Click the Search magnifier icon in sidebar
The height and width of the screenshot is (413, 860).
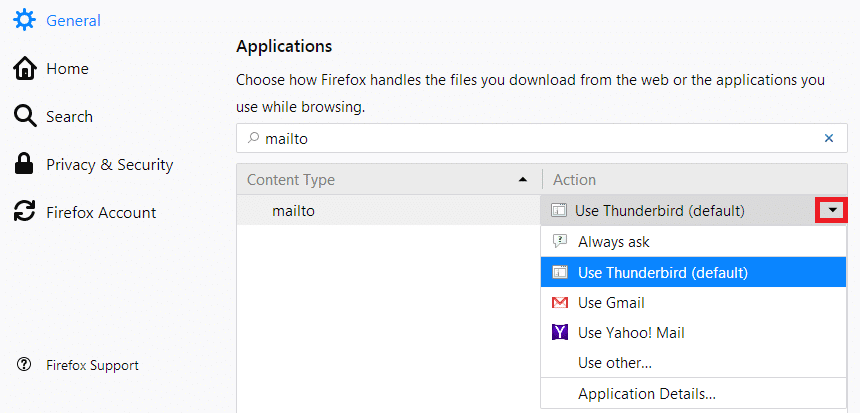pos(24,116)
